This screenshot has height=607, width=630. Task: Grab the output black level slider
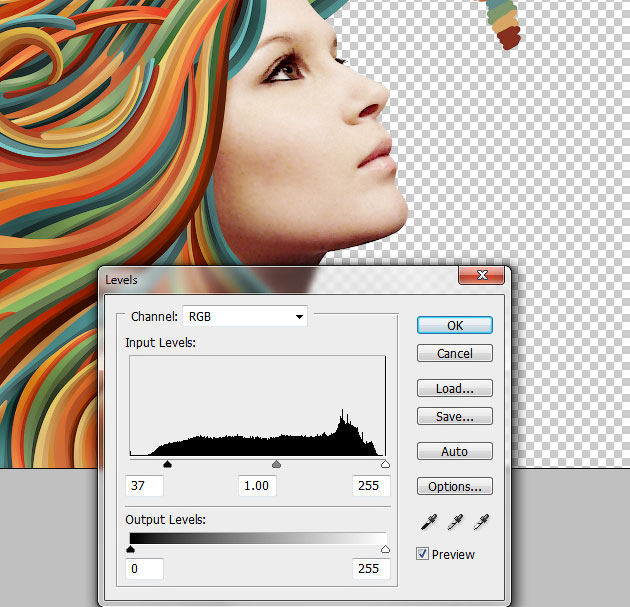[130, 549]
